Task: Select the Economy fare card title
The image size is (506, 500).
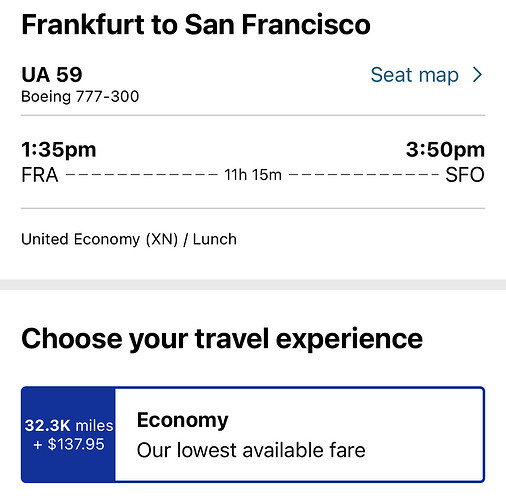Action: point(182,420)
